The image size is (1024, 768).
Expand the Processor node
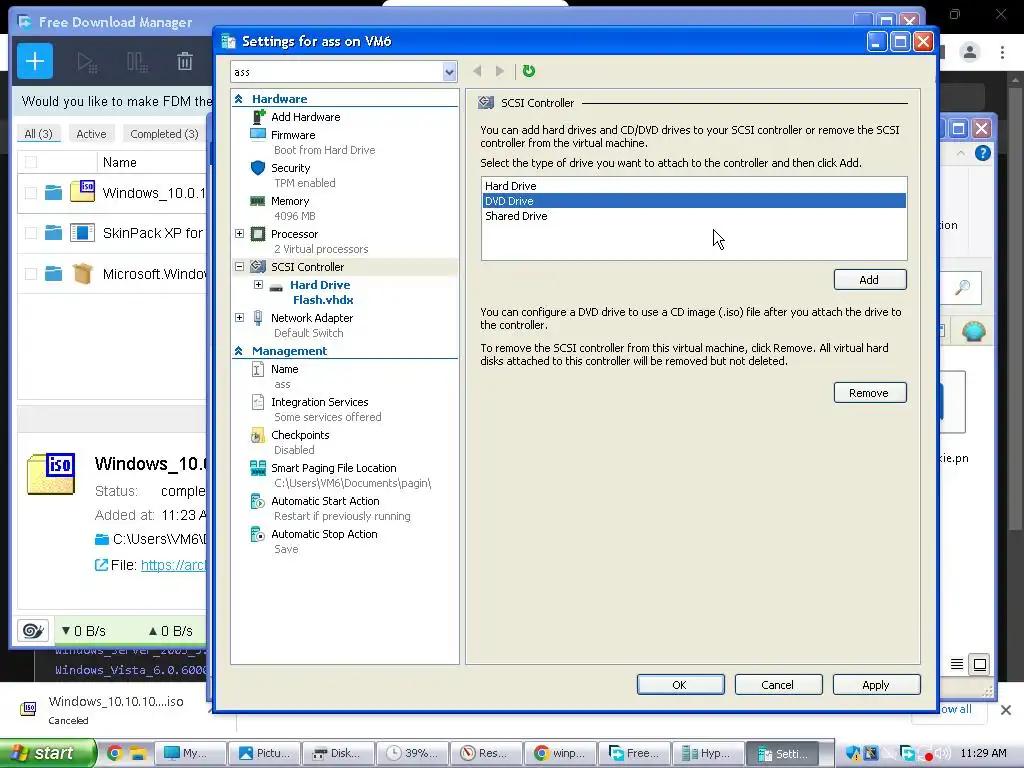[x=240, y=234]
